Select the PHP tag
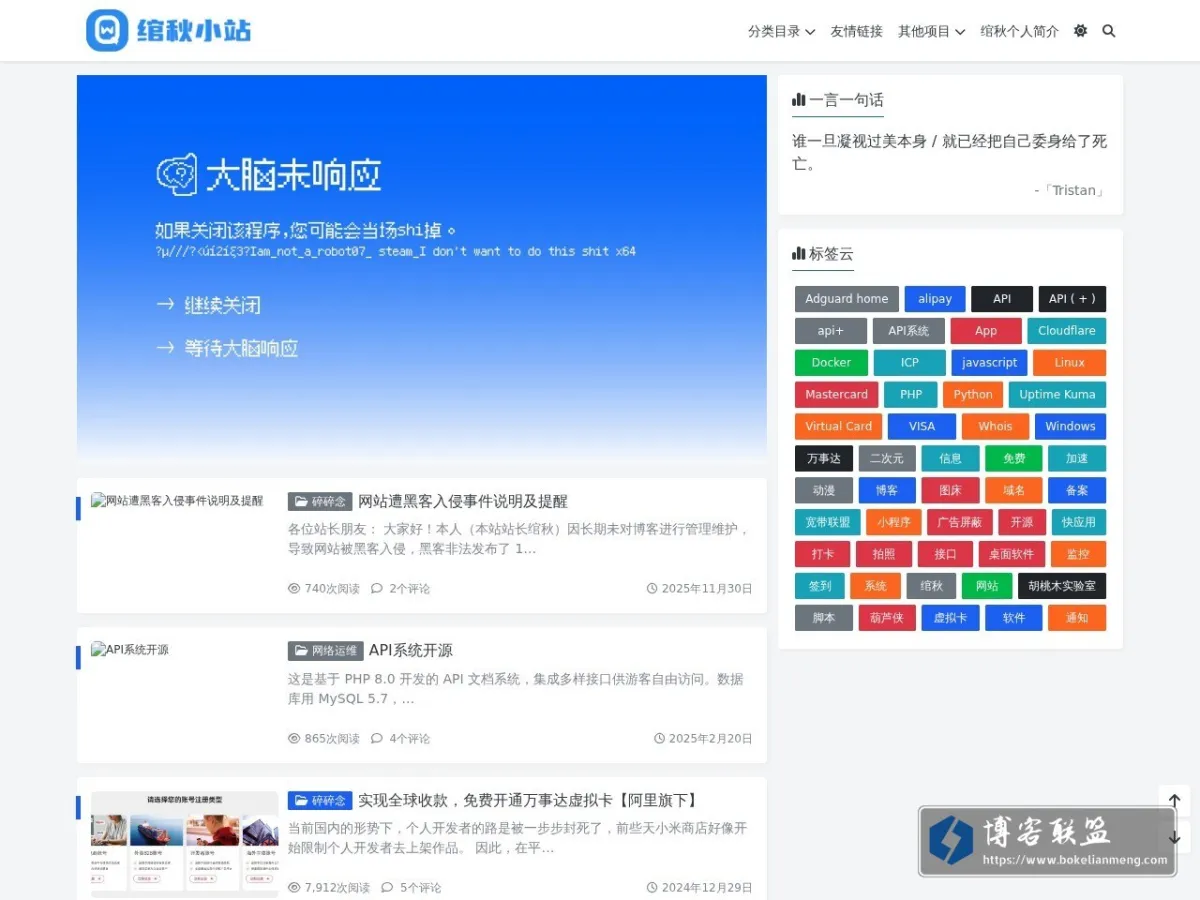Viewport: 1200px width, 900px height. coord(911,395)
